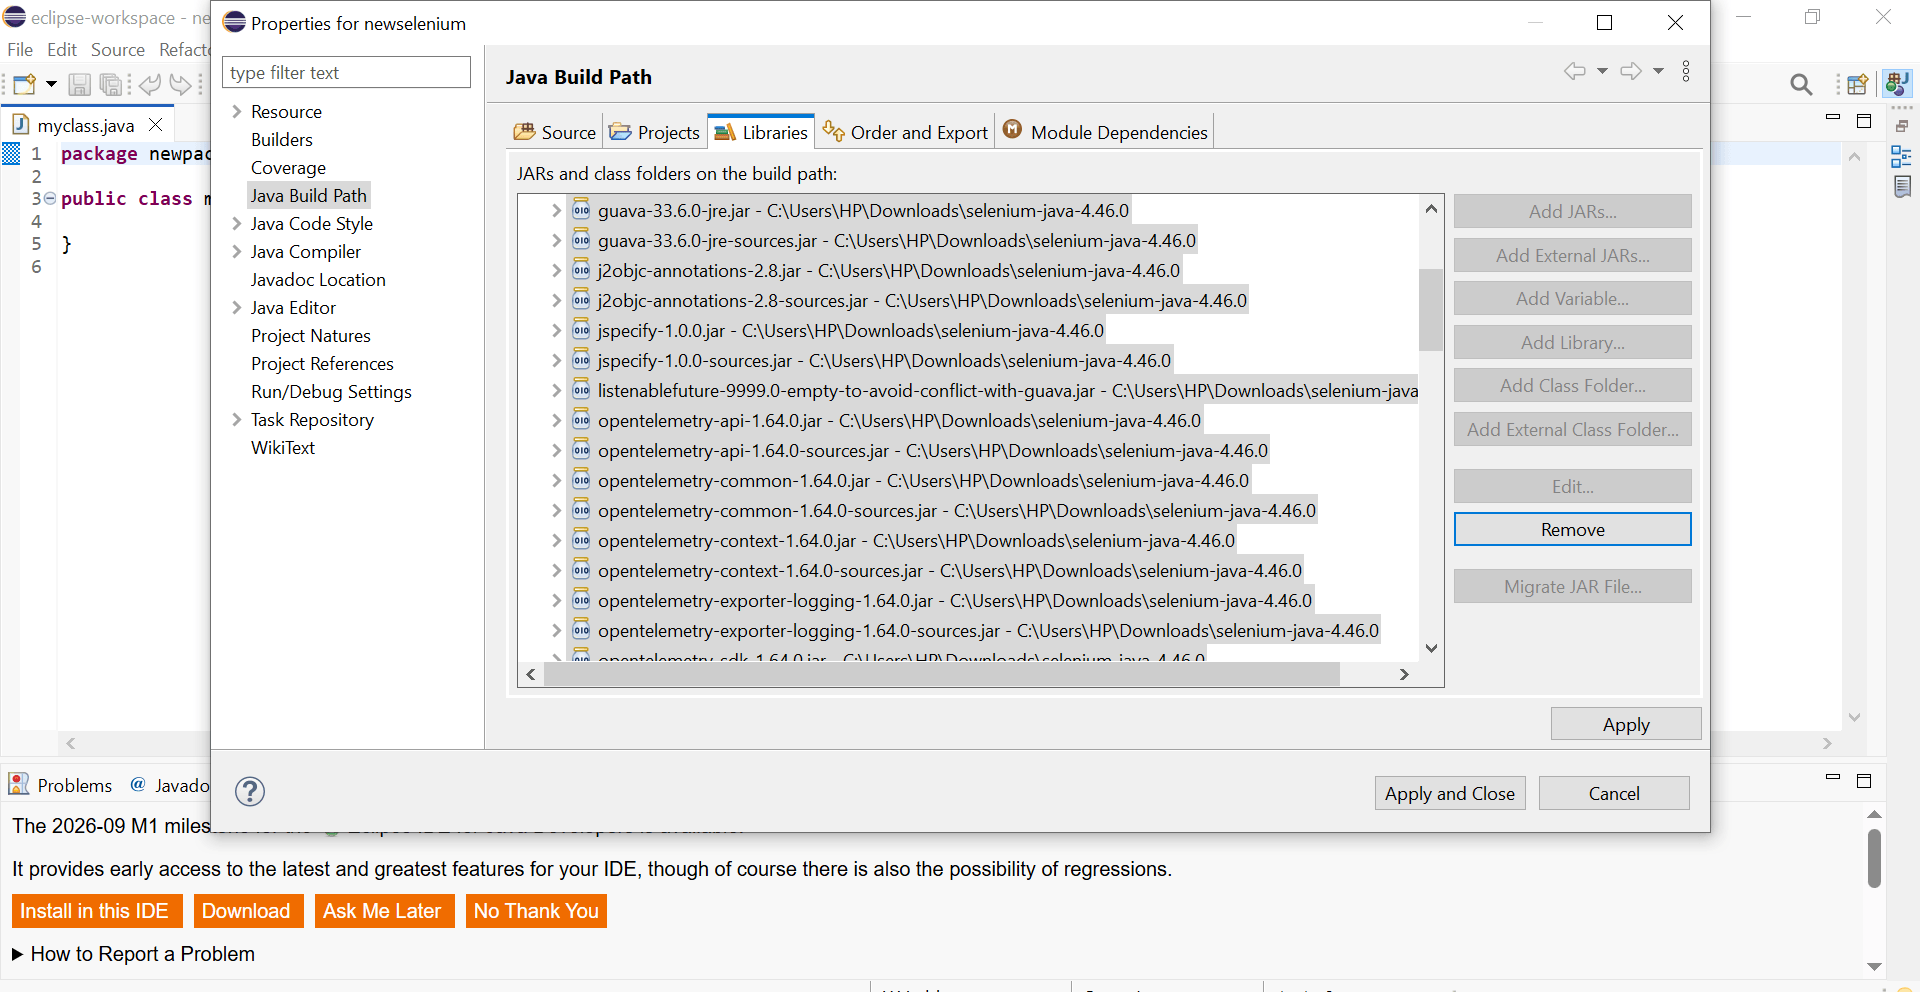This screenshot has width=1920, height=992.
Task: Collapse the public class fold marker
Action: pos(50,198)
